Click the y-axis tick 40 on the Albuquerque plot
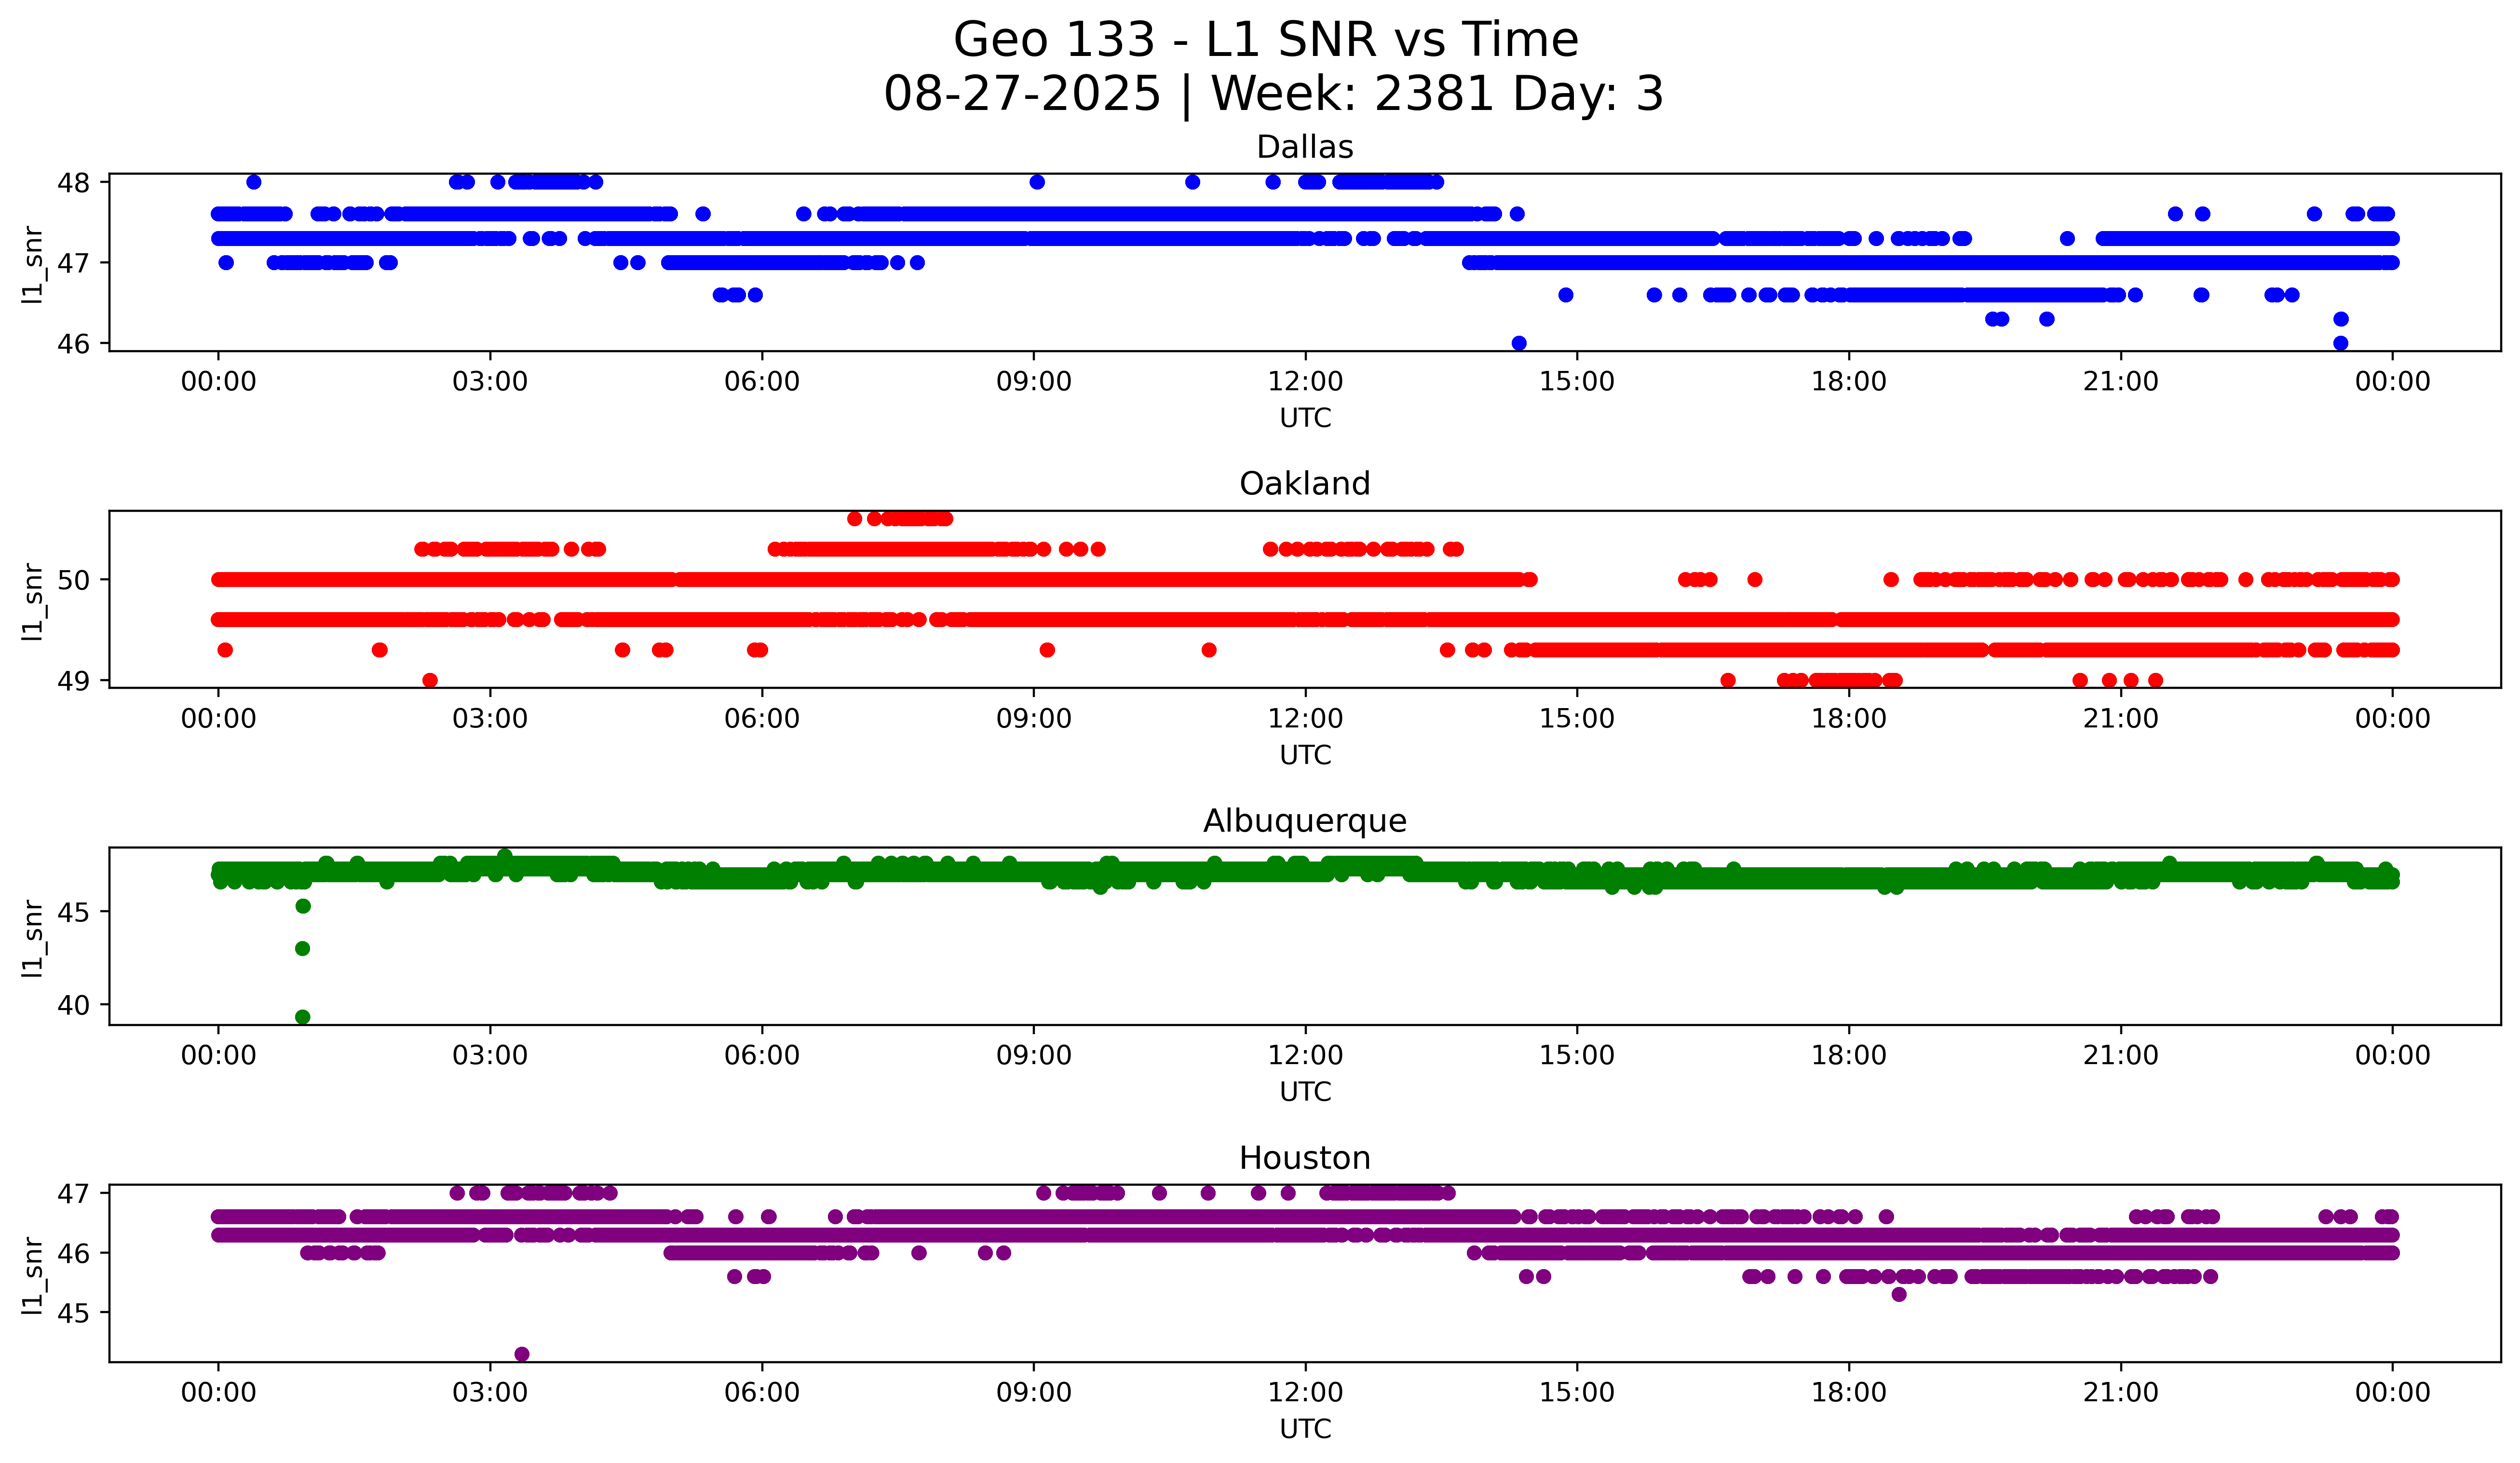2520x1463 pixels. tap(73, 1005)
